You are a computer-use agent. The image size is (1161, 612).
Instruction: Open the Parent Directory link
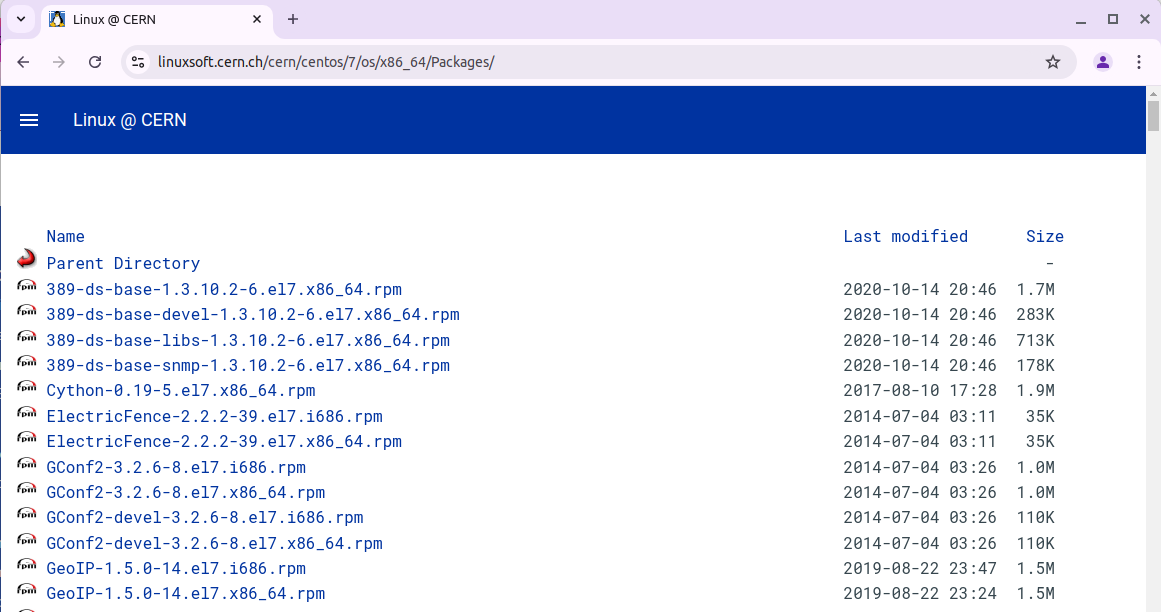point(123,263)
